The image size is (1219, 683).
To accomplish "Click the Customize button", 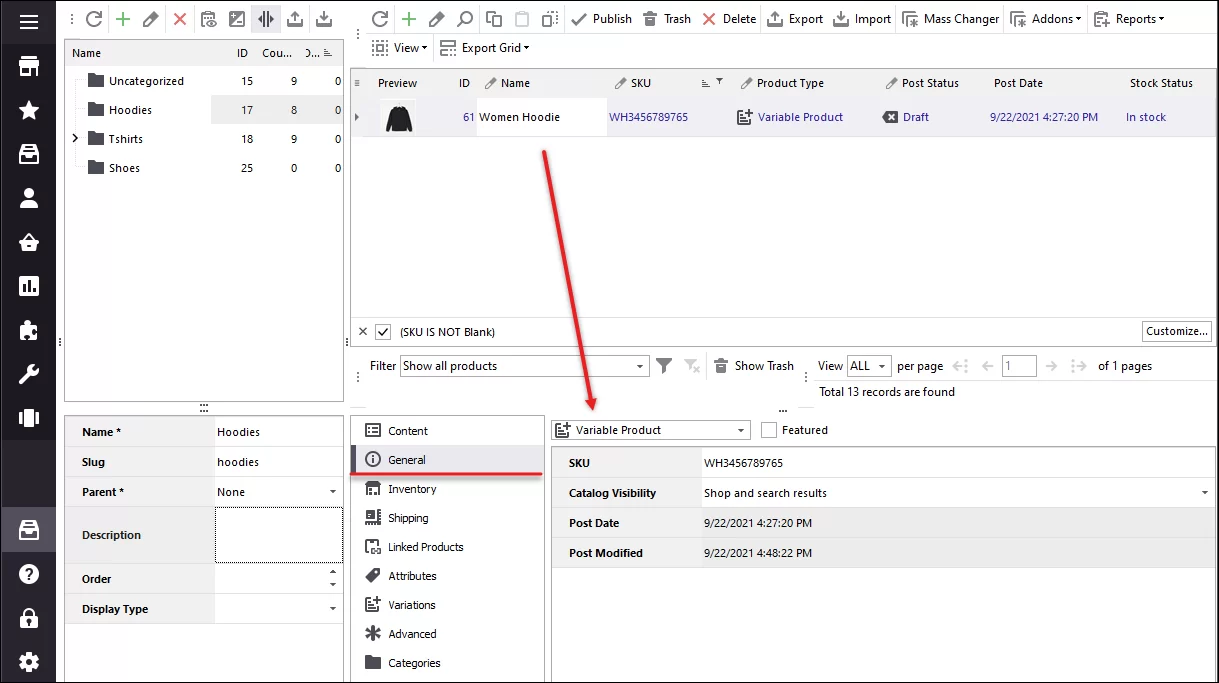I will 1176,331.
